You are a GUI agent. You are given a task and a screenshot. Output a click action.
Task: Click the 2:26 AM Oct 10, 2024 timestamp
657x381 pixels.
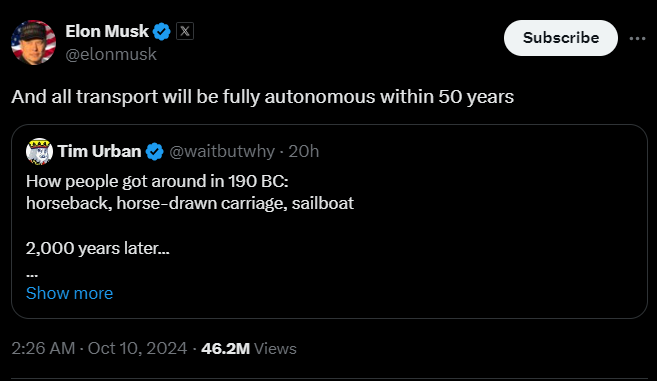coord(99,349)
